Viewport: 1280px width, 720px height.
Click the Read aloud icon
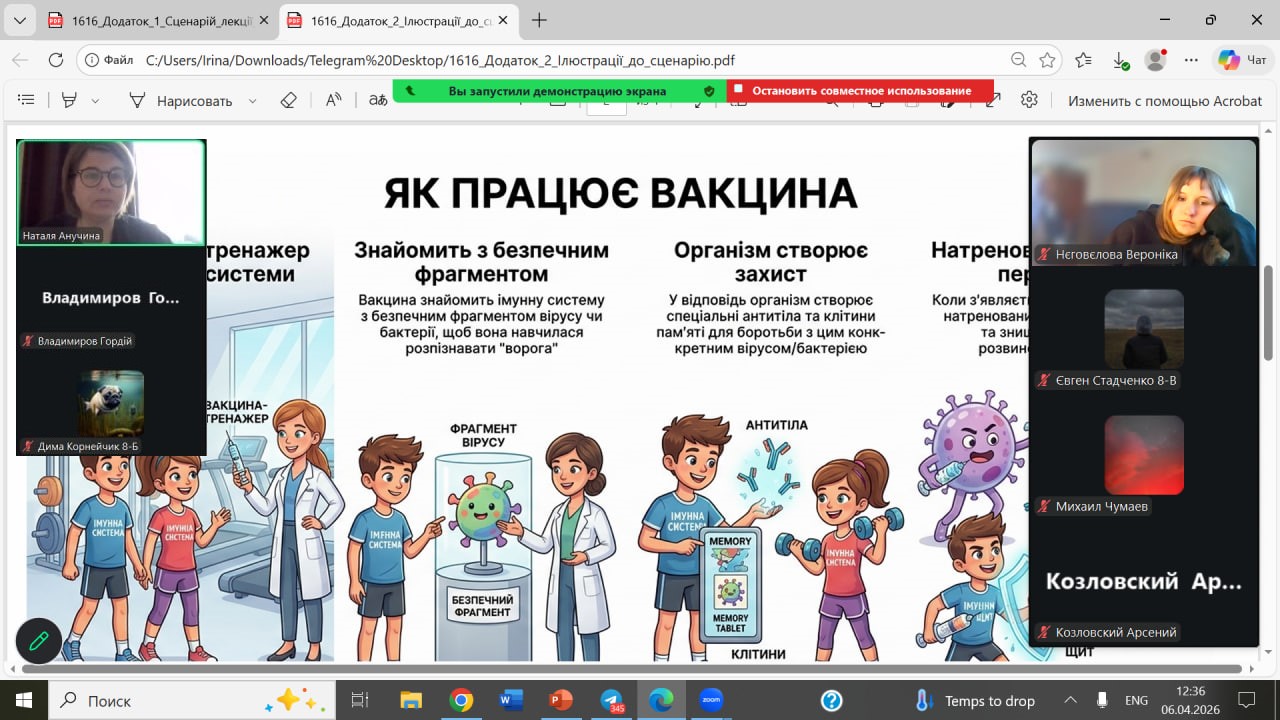pos(334,100)
